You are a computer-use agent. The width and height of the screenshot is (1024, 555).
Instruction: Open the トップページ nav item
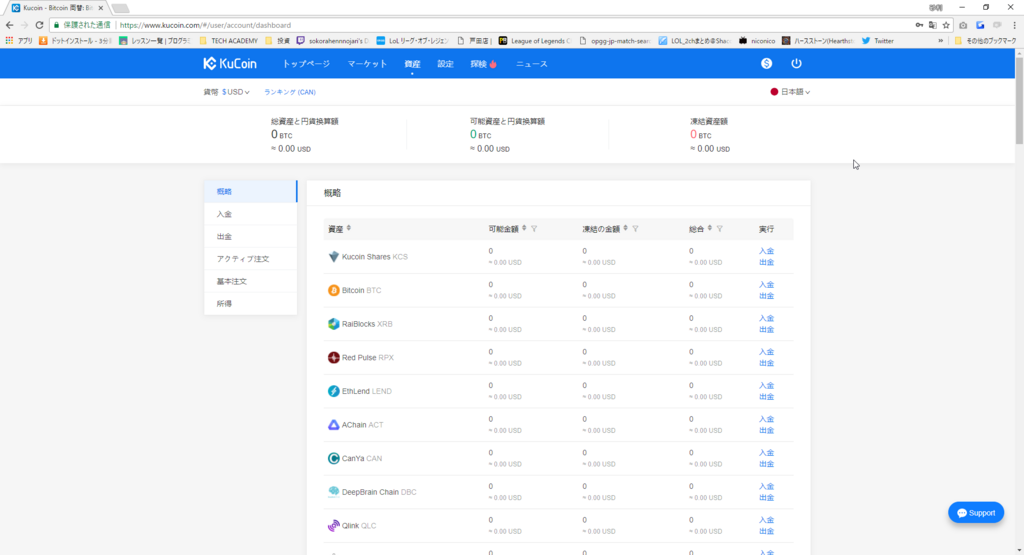[x=306, y=64]
